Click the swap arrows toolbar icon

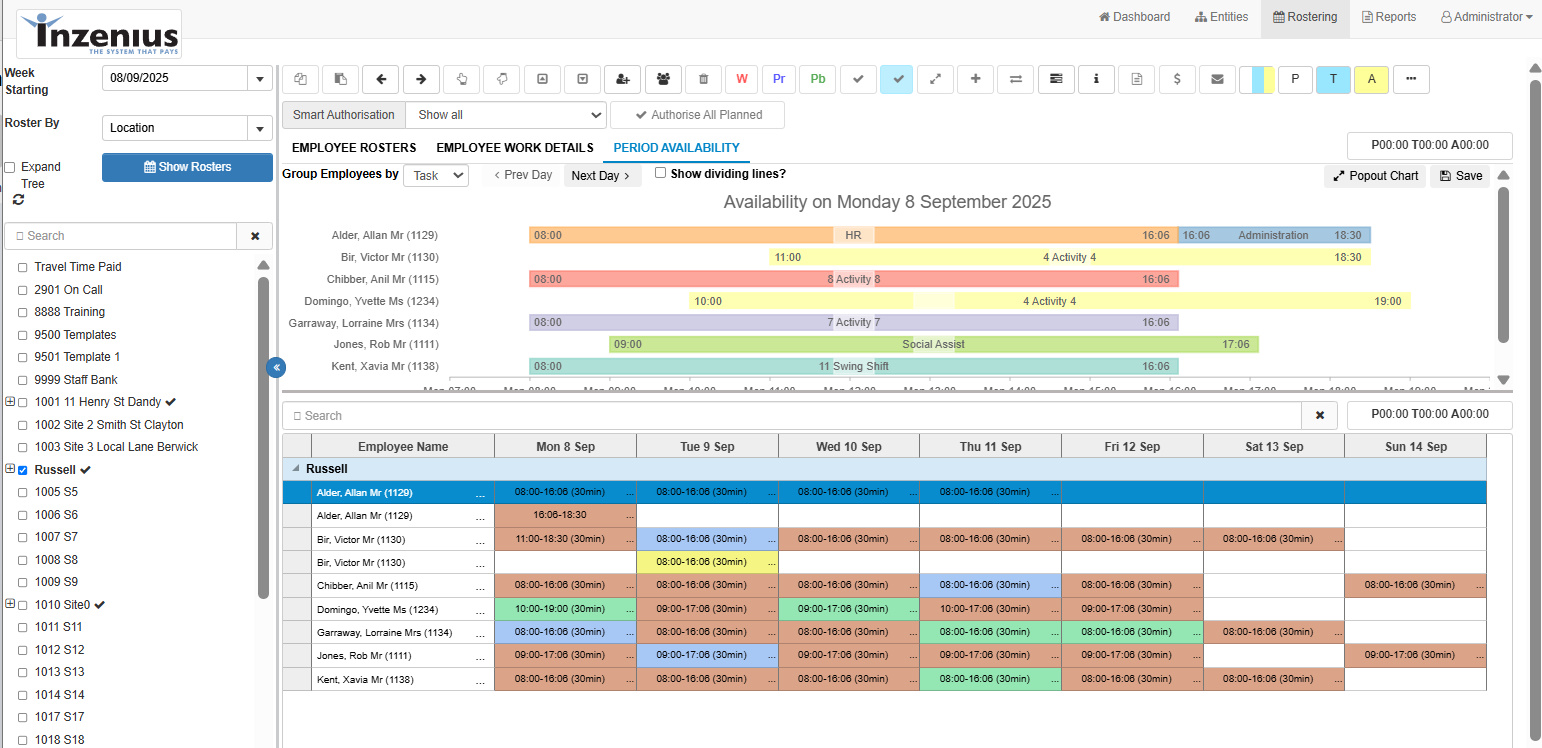pos(1016,79)
